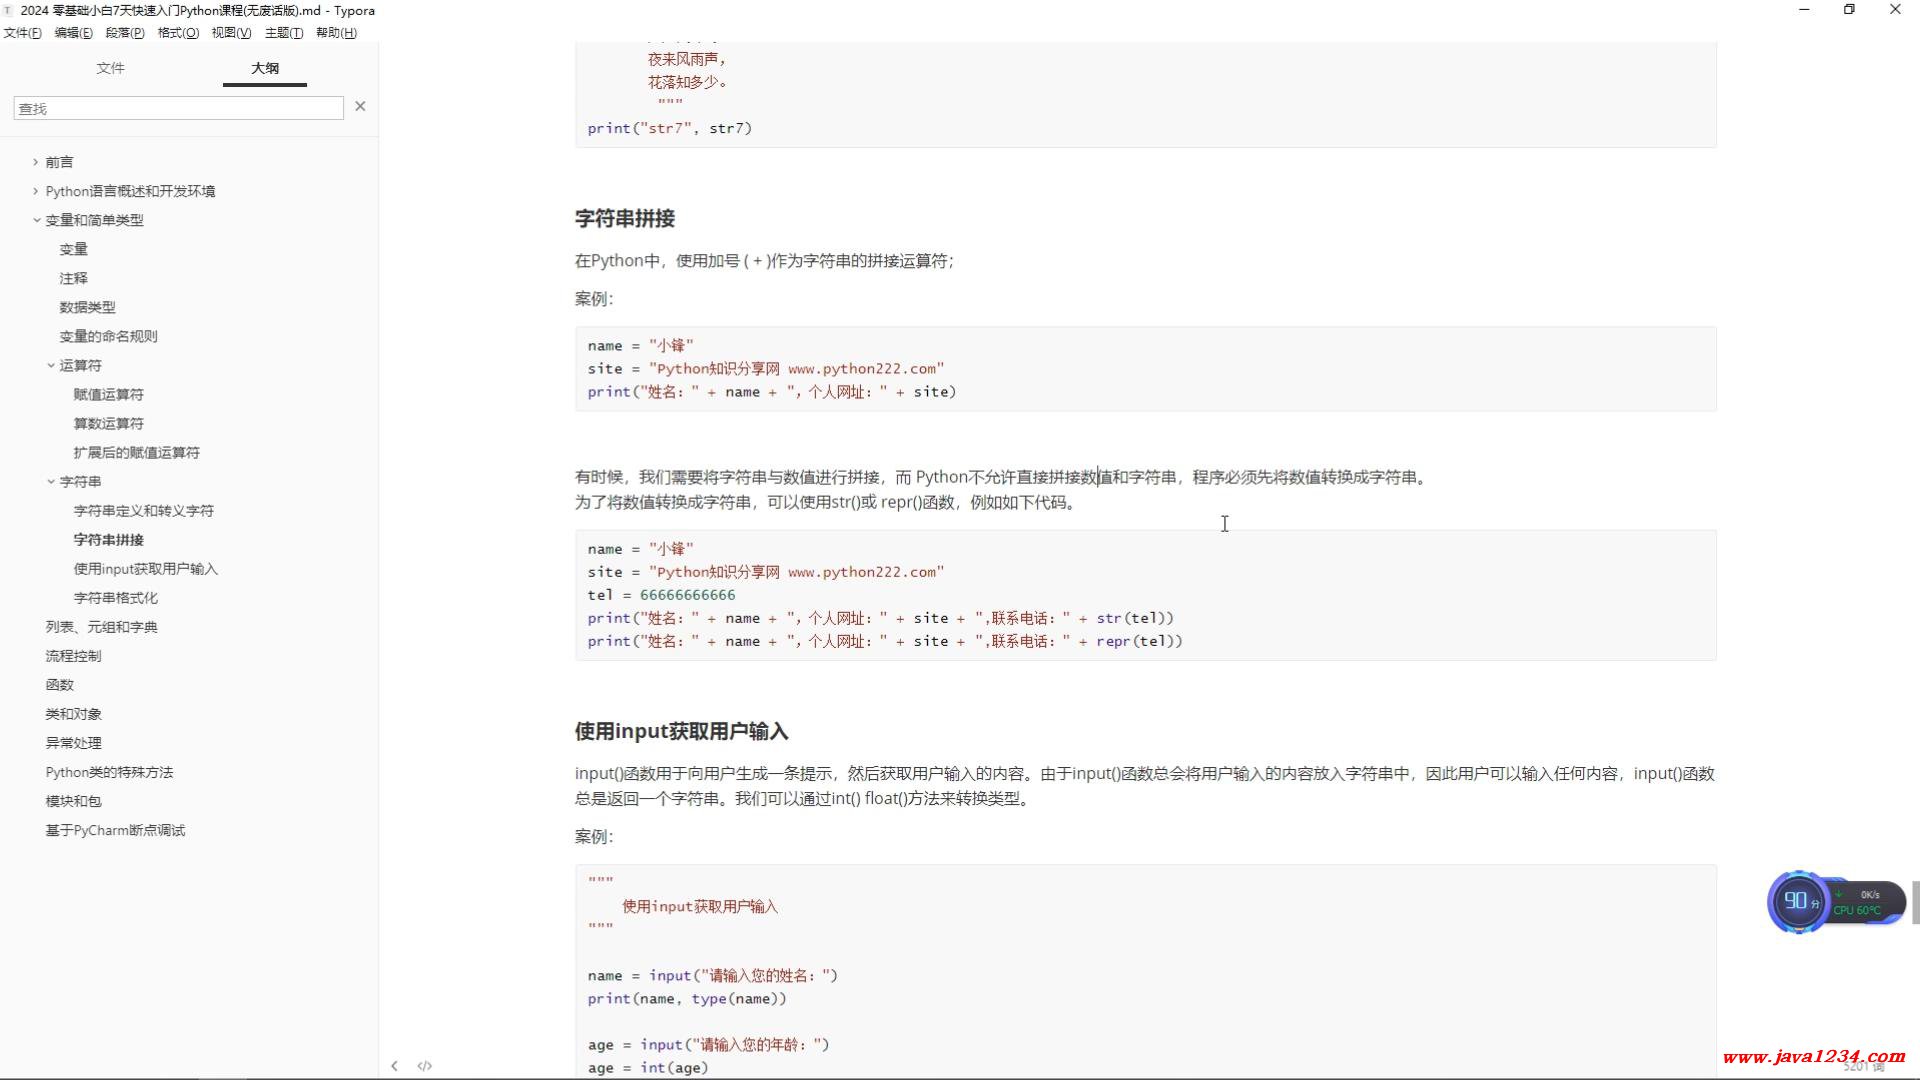Go to 数据类型 in the outline
The image size is (1920, 1080).
point(87,307)
